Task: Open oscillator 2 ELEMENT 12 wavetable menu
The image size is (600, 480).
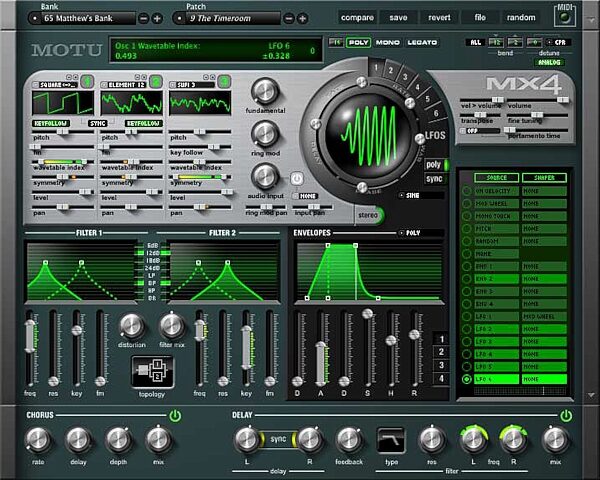Action: [124, 85]
